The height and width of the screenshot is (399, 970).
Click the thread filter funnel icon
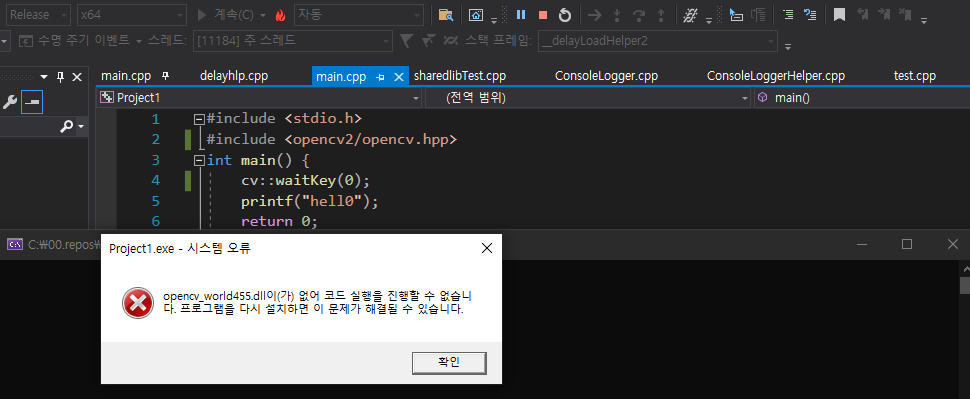[x=406, y=41]
